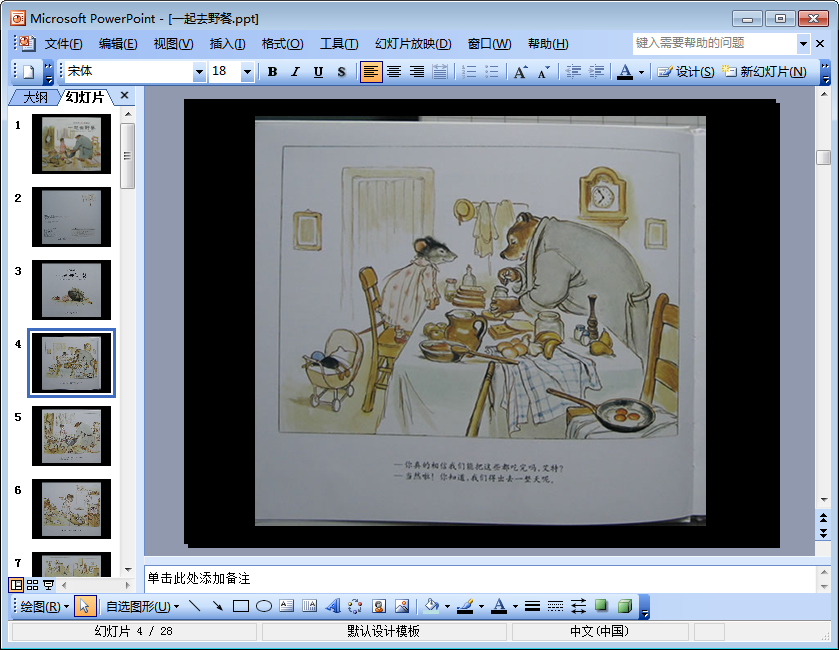
Task: Expand the help question dropdown
Action: tap(803, 43)
